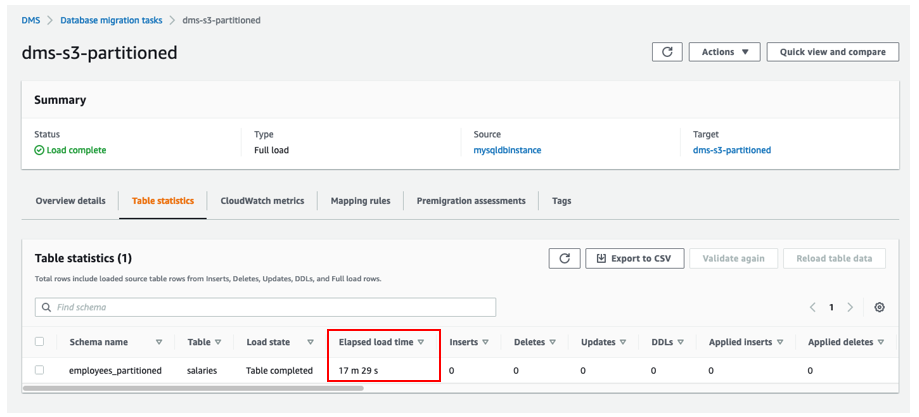Open Database migration tasks breadcrumb
919x417 pixels.
coord(111,20)
